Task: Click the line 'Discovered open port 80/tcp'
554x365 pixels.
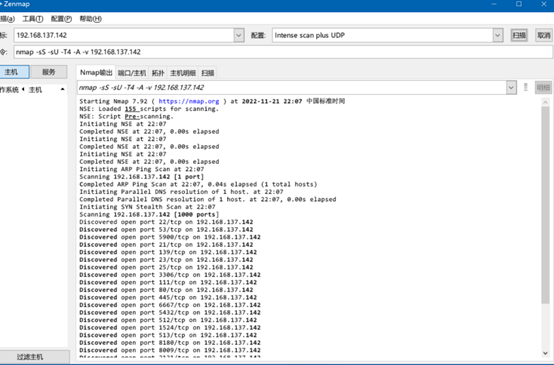Action: [166, 290]
